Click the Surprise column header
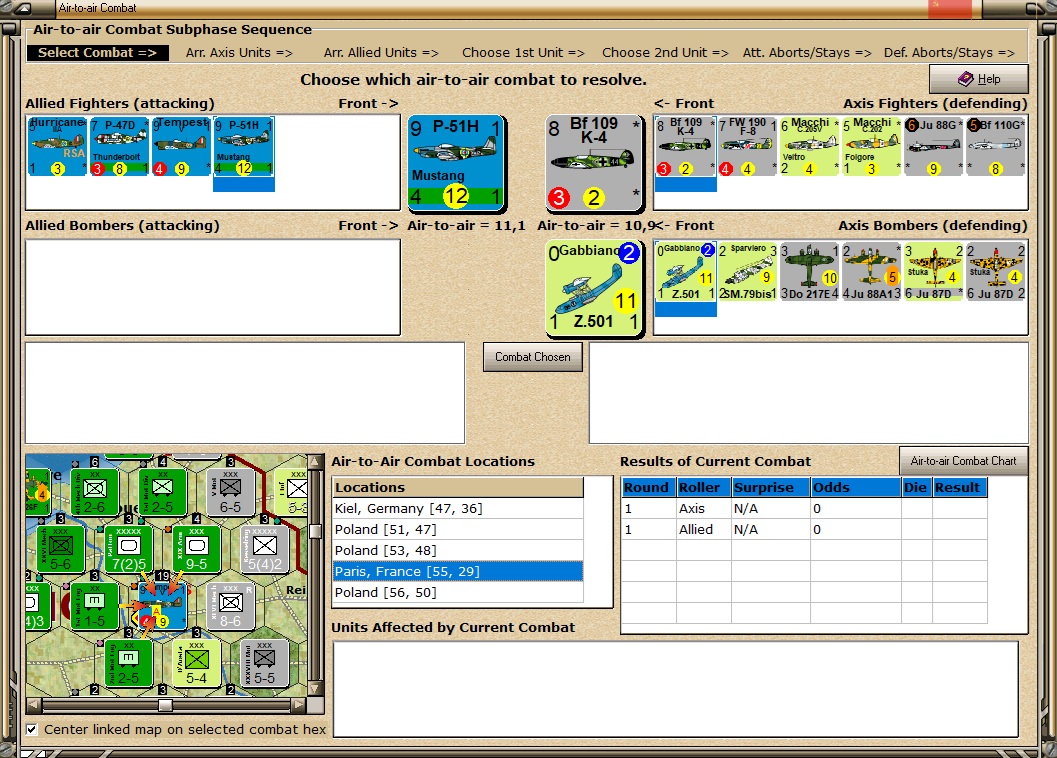 (771, 488)
